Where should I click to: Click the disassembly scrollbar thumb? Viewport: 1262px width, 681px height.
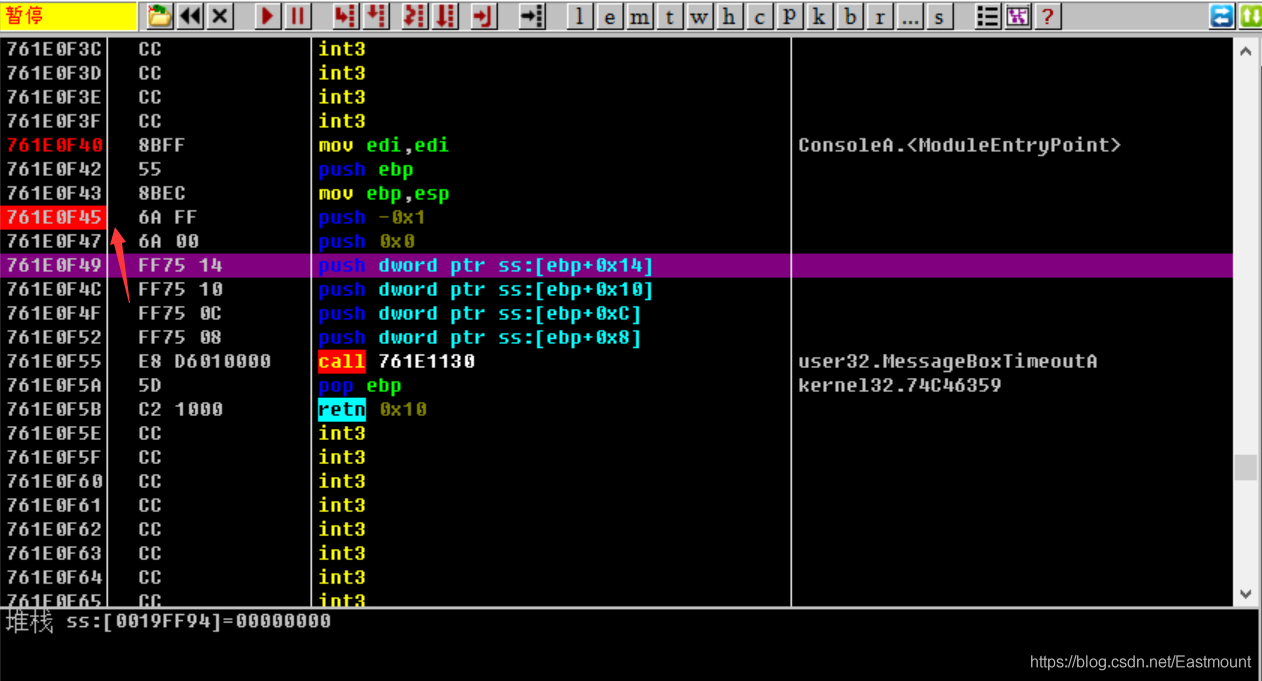[1245, 468]
